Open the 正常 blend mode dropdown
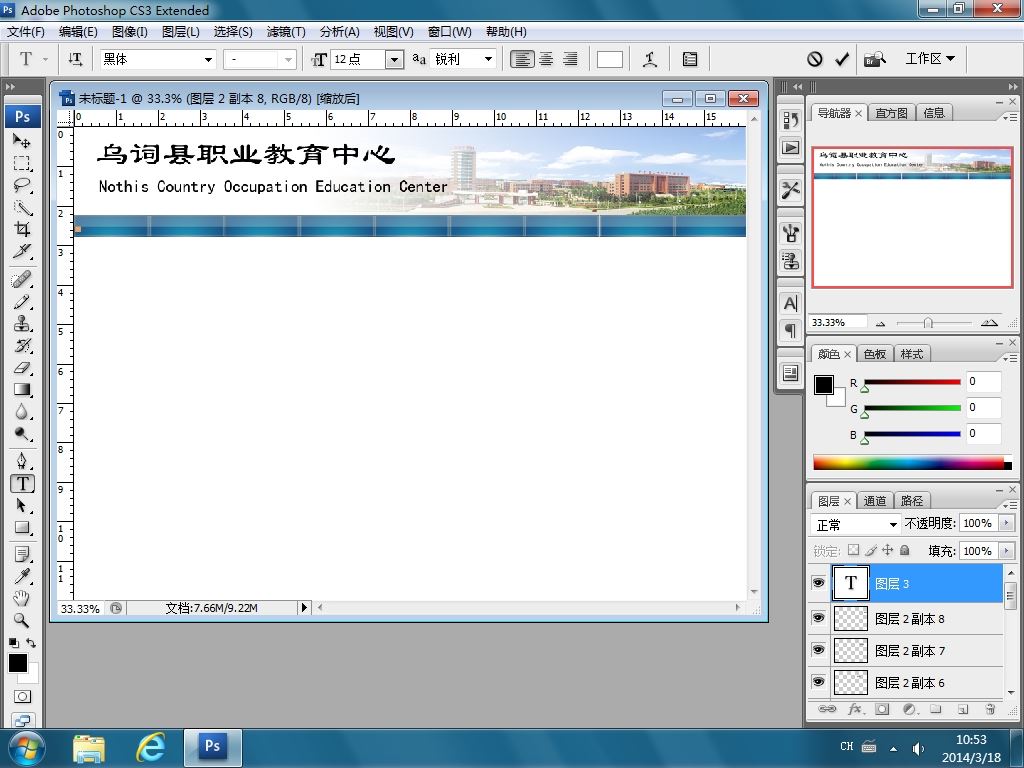Viewport: 1024px width, 768px height. (x=856, y=524)
